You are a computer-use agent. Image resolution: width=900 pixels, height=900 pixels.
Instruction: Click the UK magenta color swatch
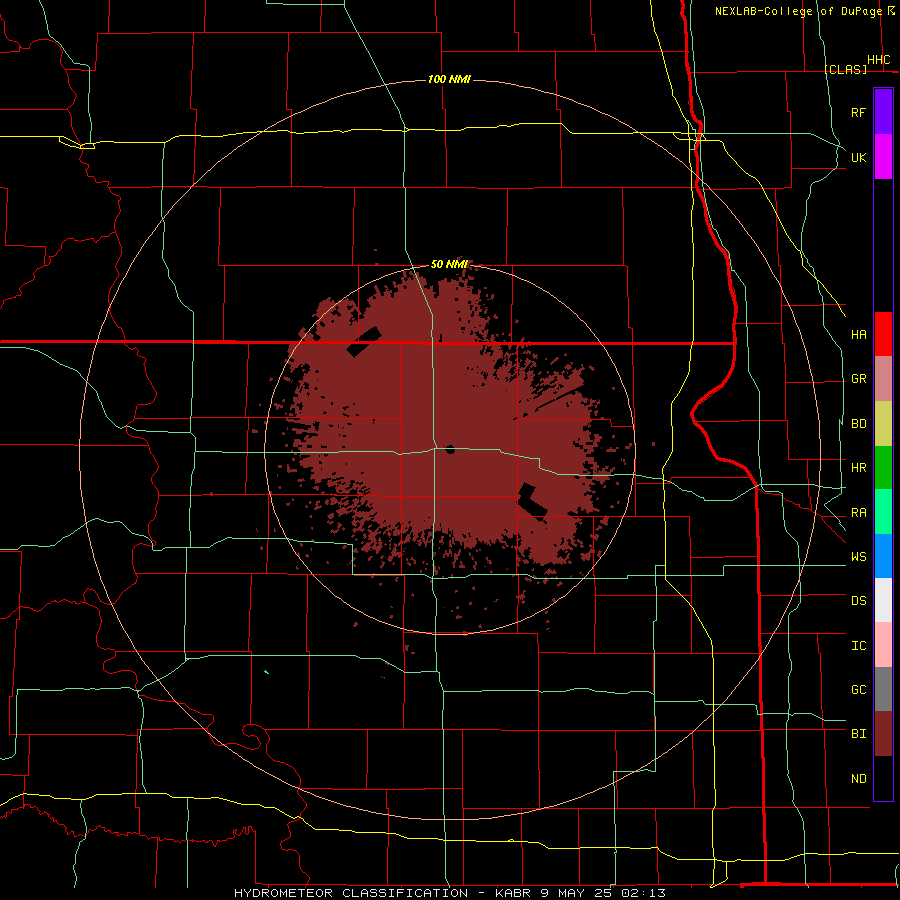883,157
